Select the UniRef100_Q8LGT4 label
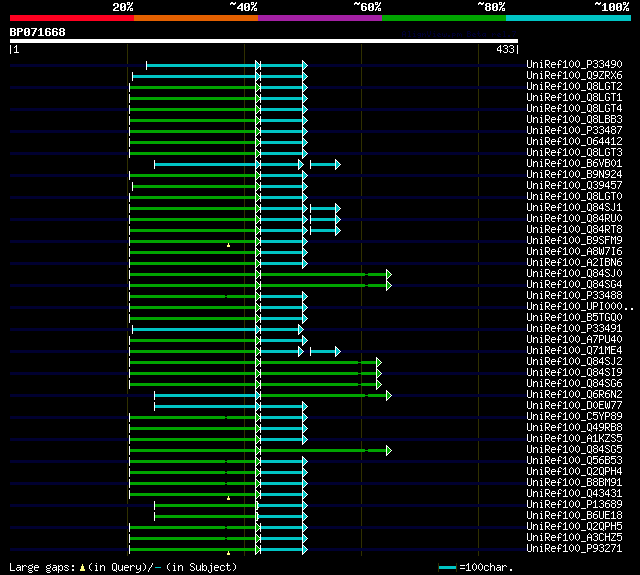The width and height of the screenshot is (640, 575). 574,108
